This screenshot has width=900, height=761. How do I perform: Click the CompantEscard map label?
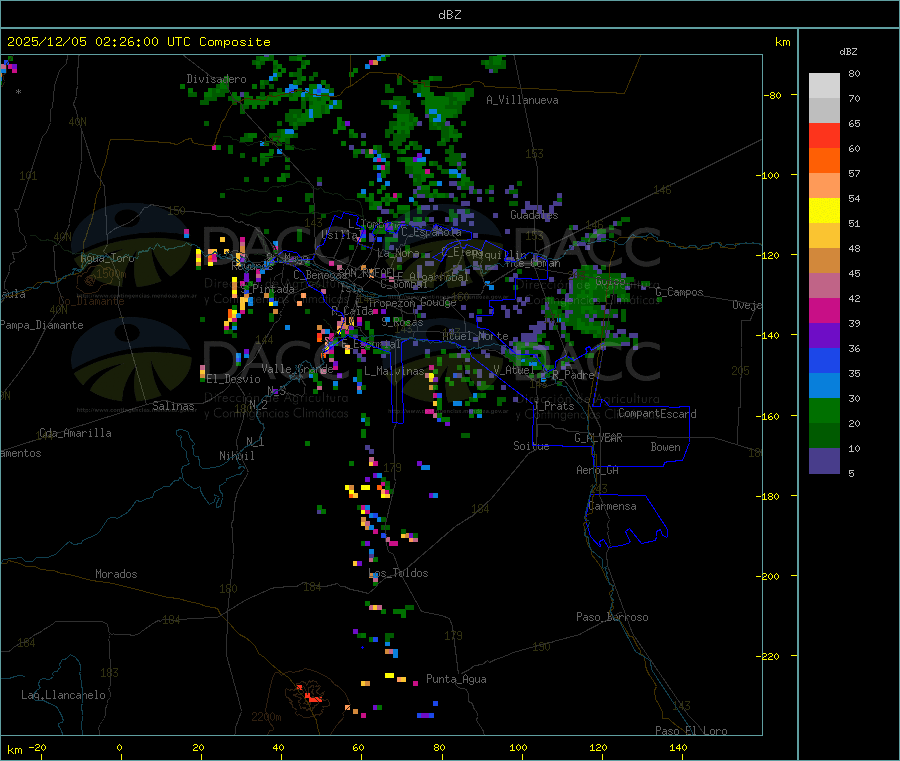click(x=657, y=414)
